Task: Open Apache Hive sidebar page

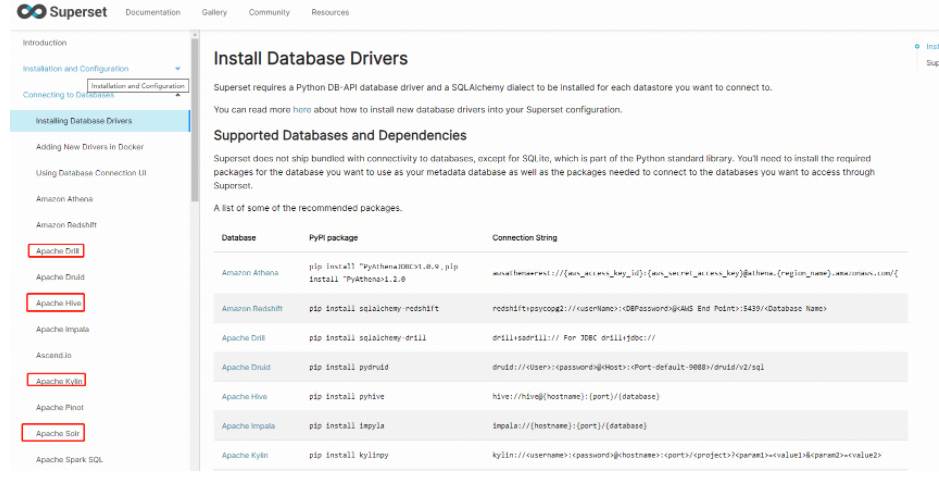Action: point(58,304)
